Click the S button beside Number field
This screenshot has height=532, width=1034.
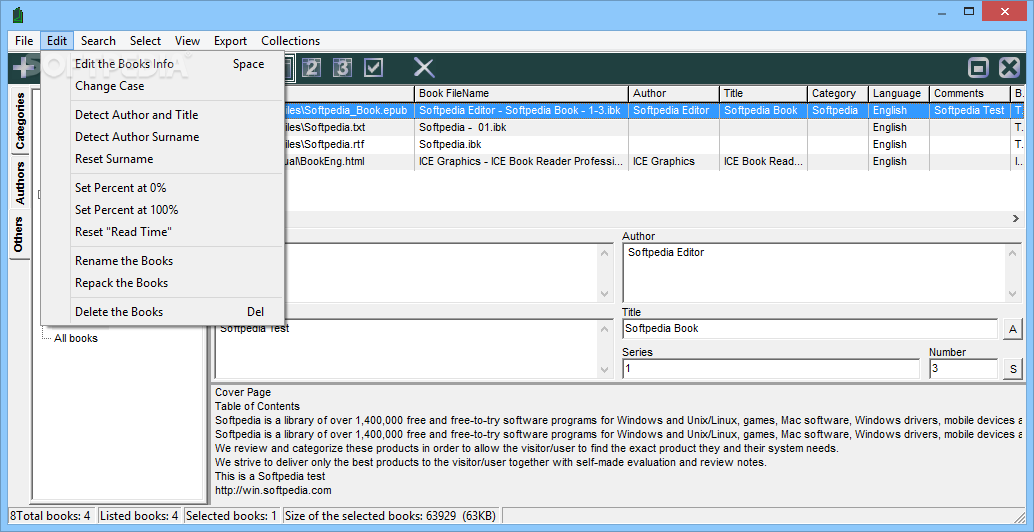coord(1012,369)
